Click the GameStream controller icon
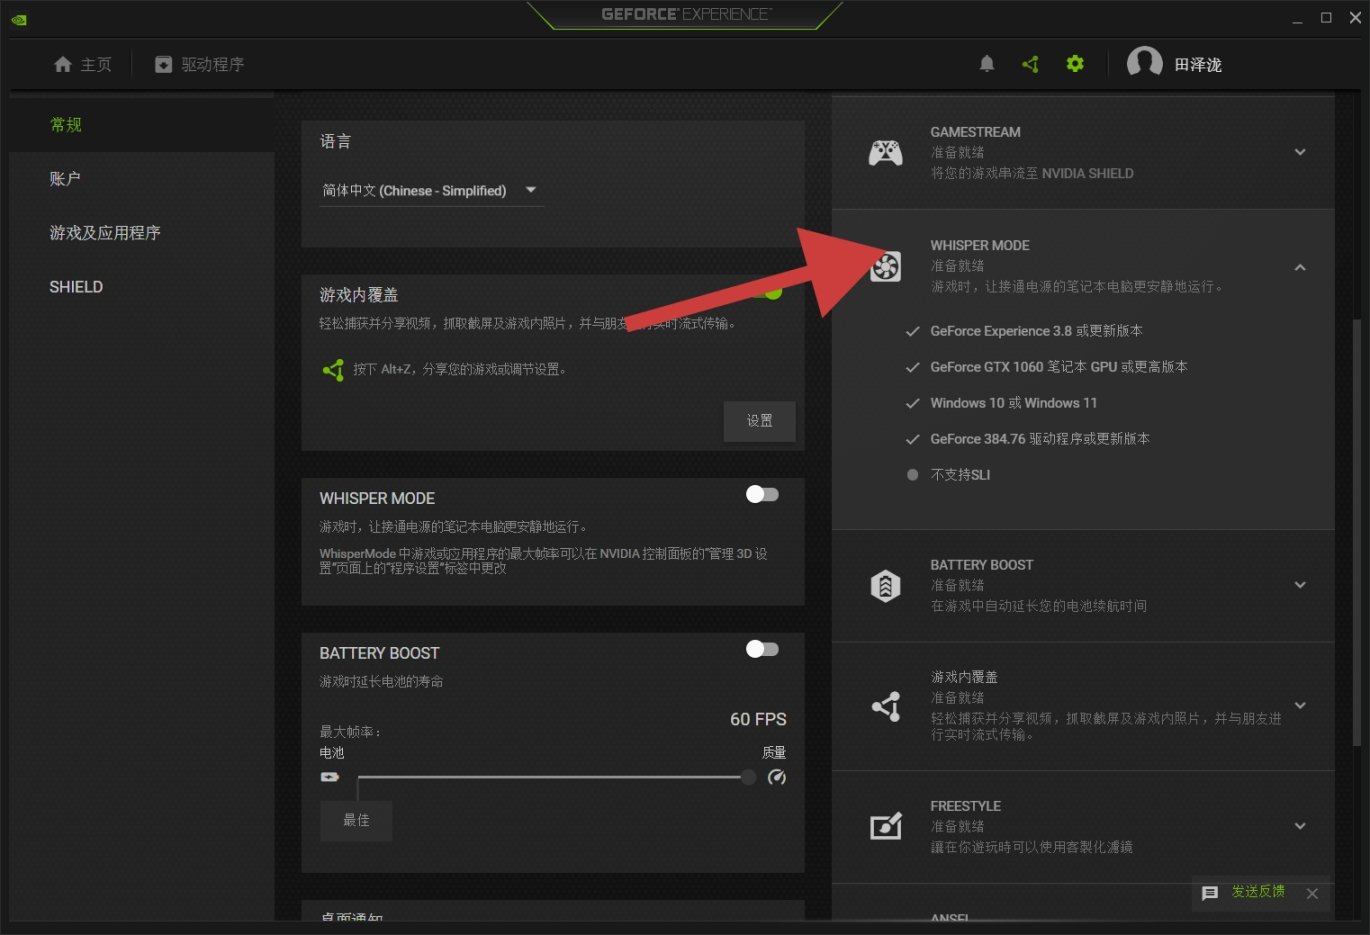The height and width of the screenshot is (935, 1370). 885,152
